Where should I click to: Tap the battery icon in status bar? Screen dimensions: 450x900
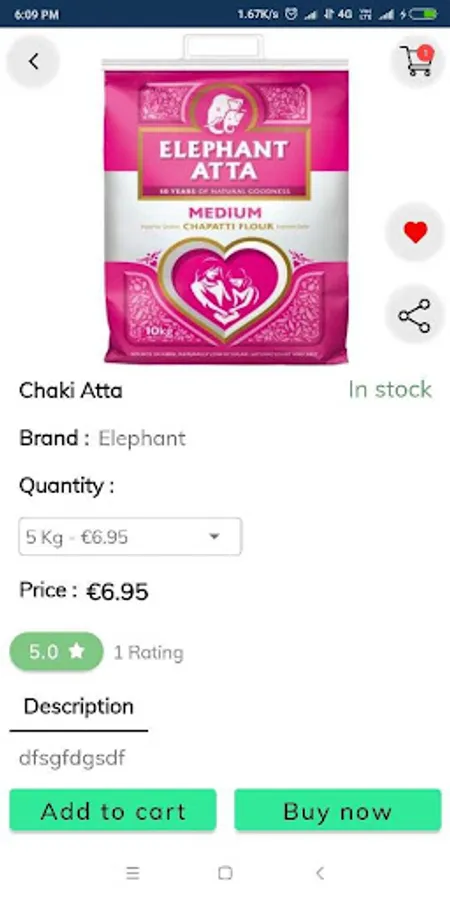tap(424, 14)
